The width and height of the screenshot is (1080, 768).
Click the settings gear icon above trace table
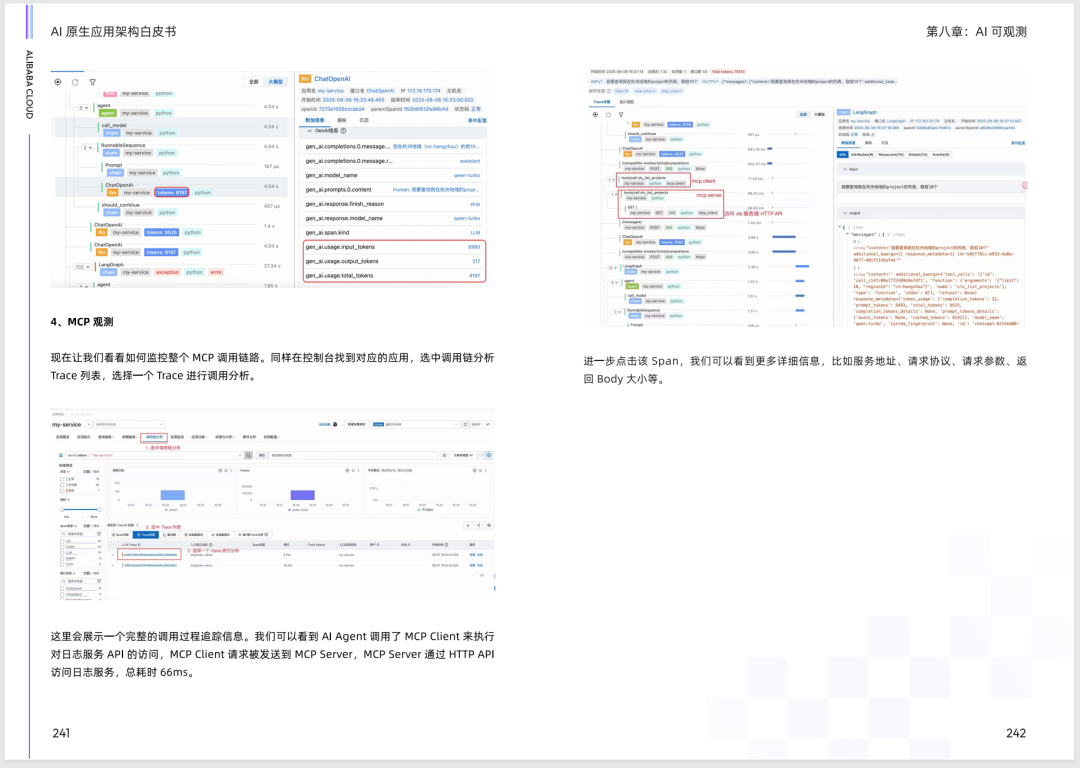coord(489,526)
